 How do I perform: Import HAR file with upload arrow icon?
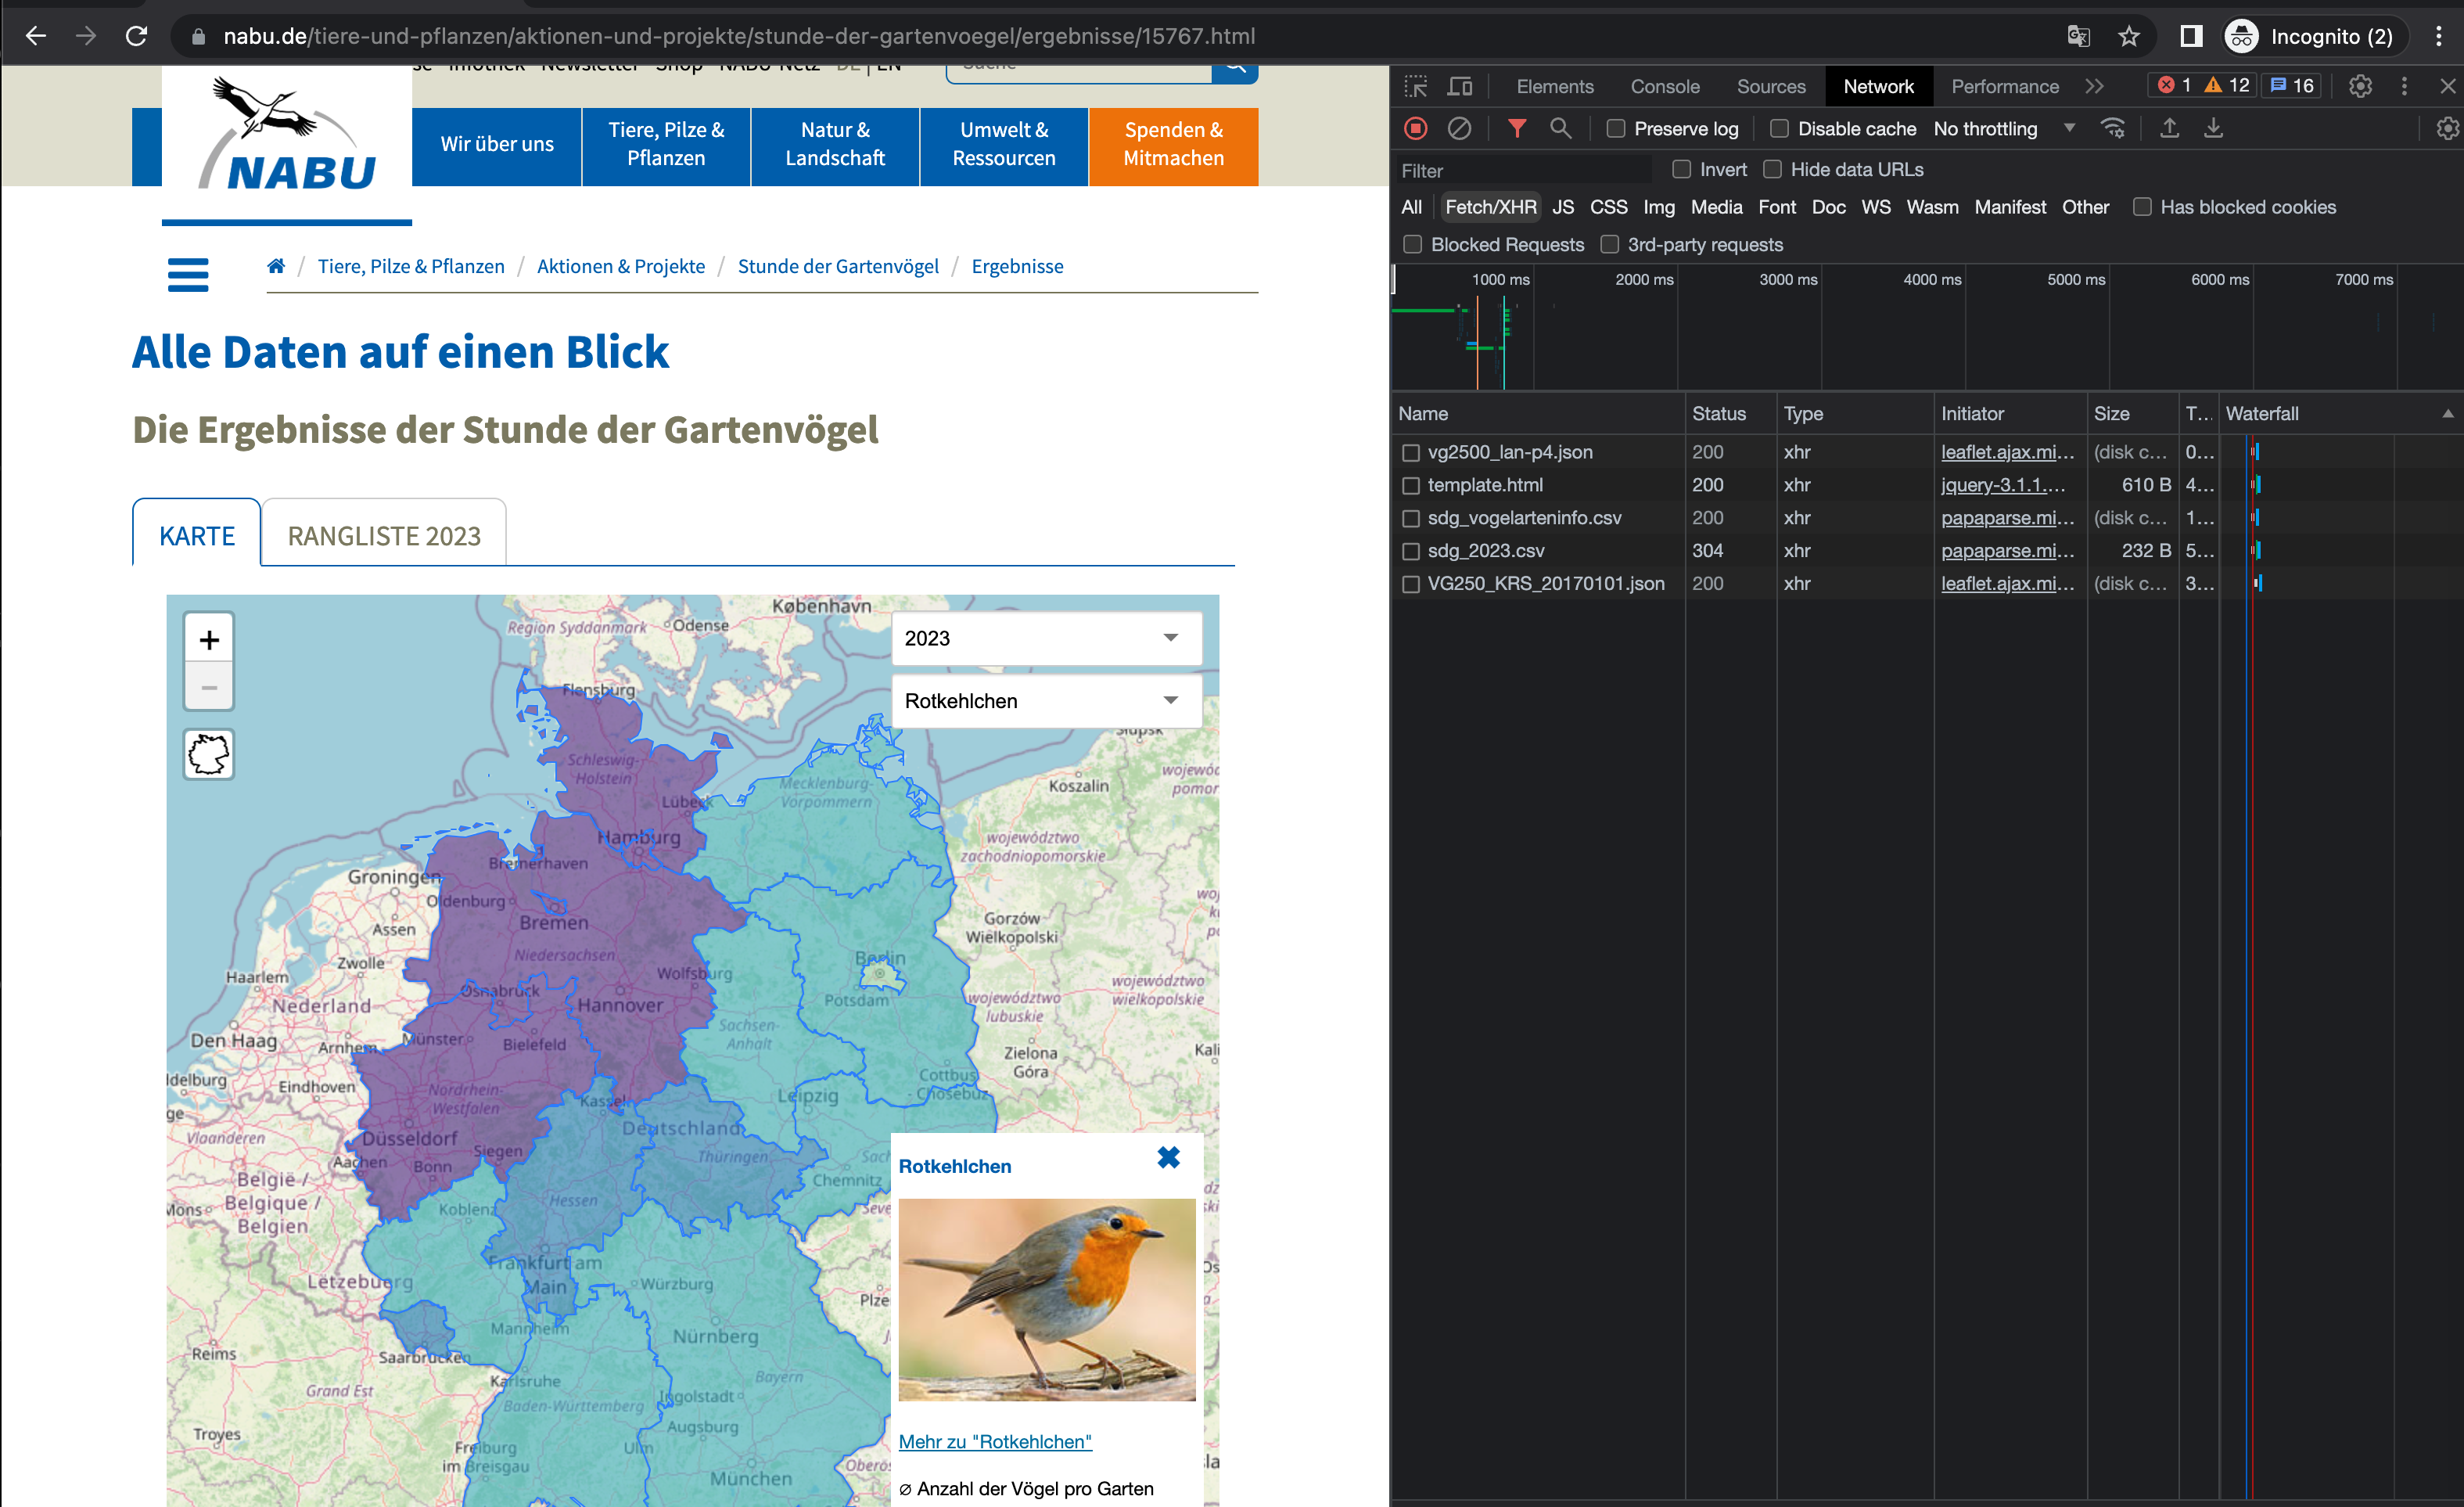pyautogui.click(x=2169, y=128)
